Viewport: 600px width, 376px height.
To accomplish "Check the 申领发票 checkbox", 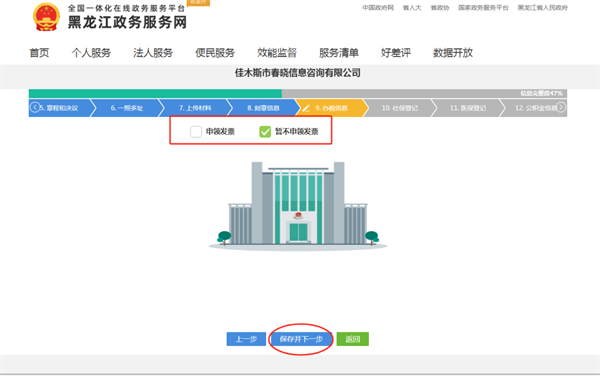I will pyautogui.click(x=196, y=132).
